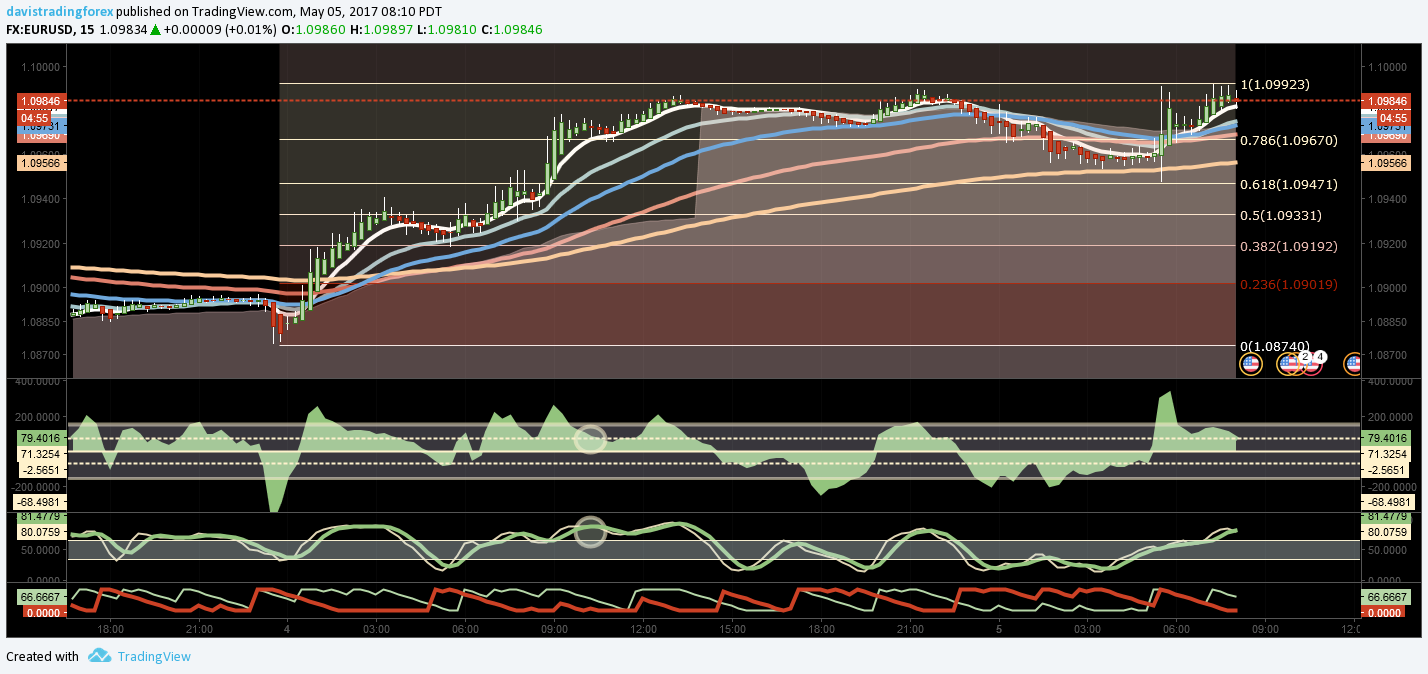
Task: Select the Fibonacci 1(1.09923) level label
Action: 1275,85
